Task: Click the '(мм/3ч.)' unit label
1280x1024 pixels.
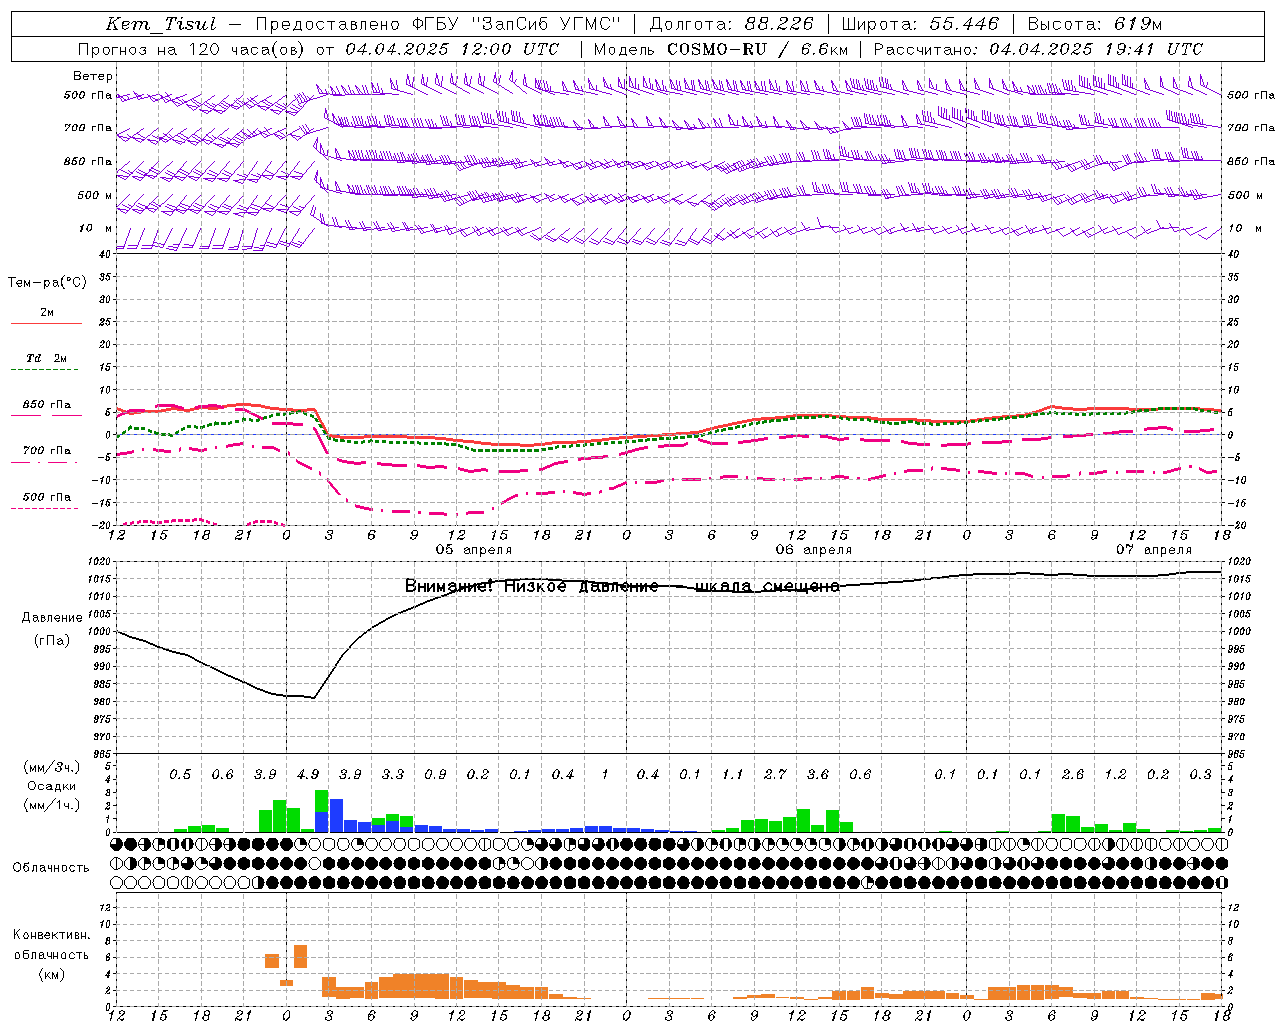Action: [x=52, y=767]
